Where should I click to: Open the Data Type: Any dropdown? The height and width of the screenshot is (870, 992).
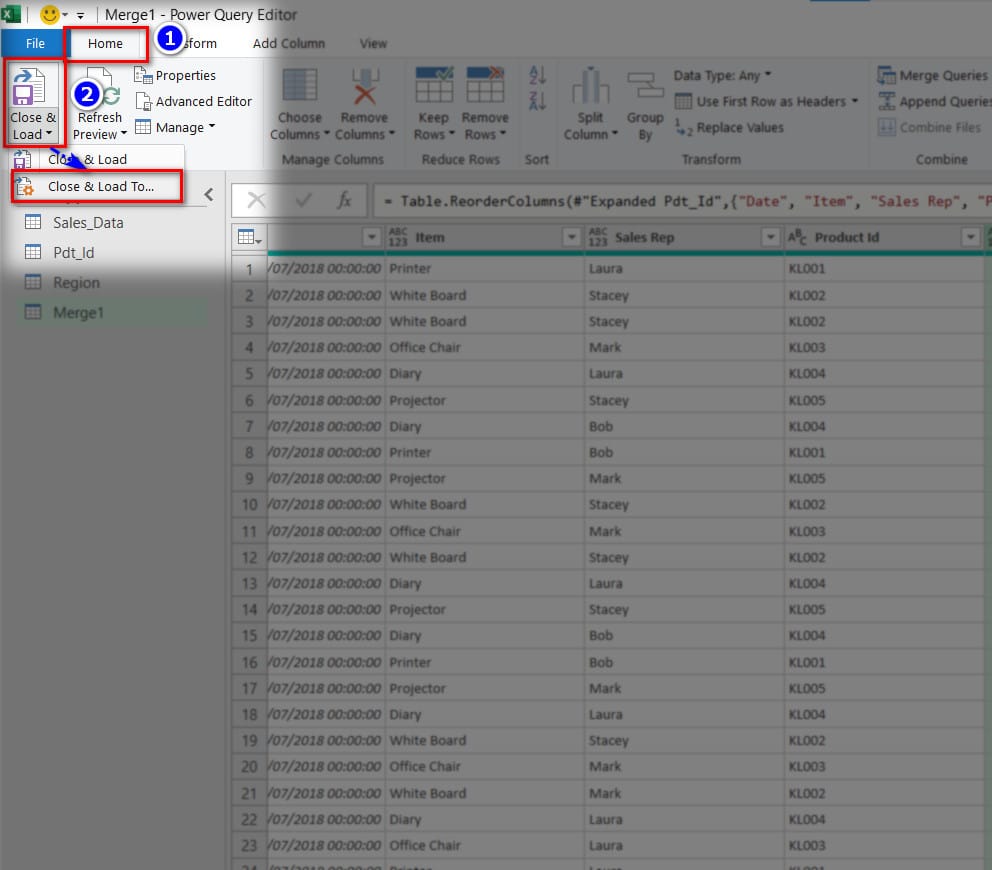point(722,75)
